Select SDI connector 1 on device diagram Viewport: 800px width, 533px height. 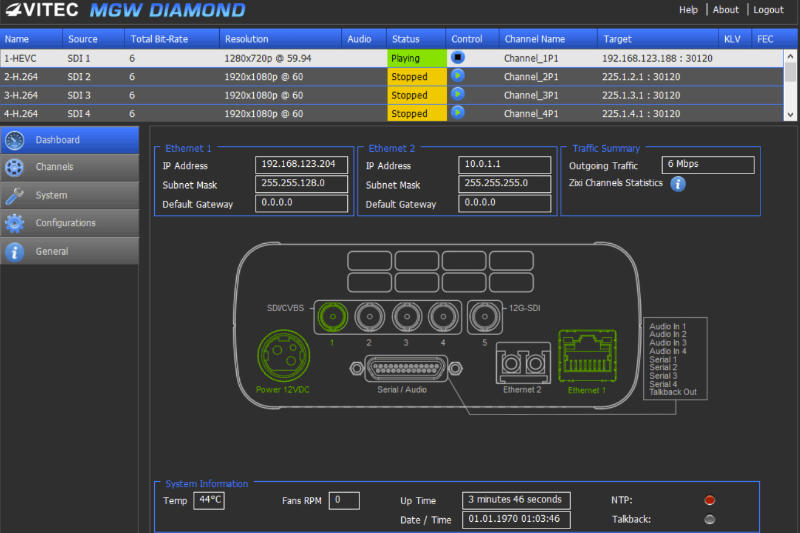333,317
